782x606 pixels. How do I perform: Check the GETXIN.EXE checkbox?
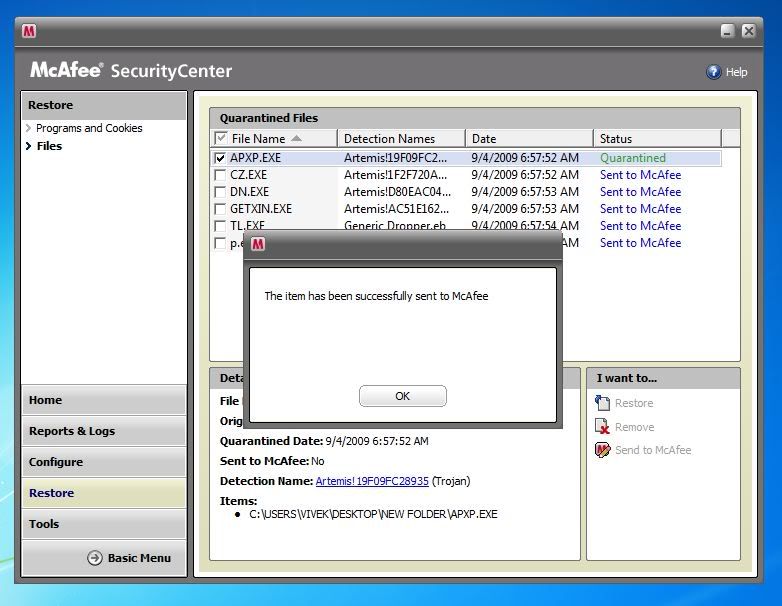tap(219, 209)
